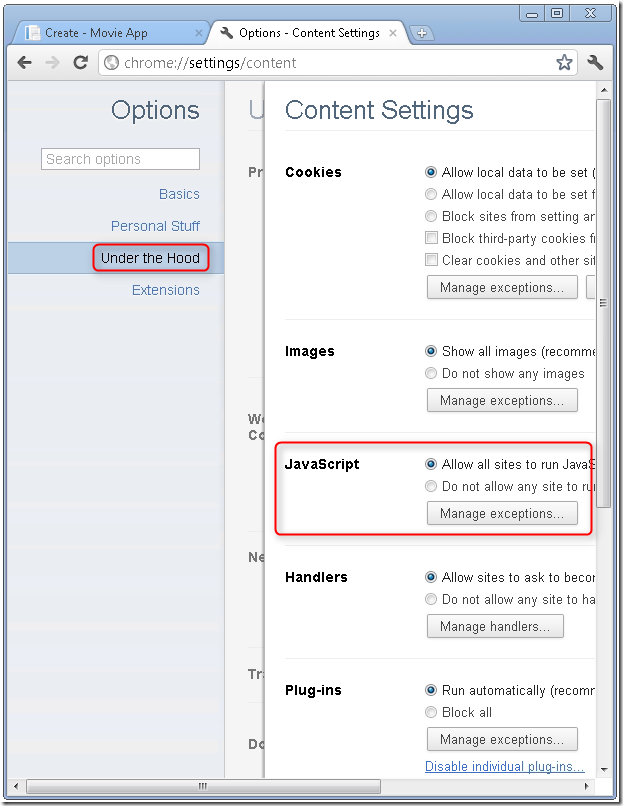This screenshot has height=806, width=623.
Task: Select Do not allow any site to run JavaScript
Action: pos(432,486)
